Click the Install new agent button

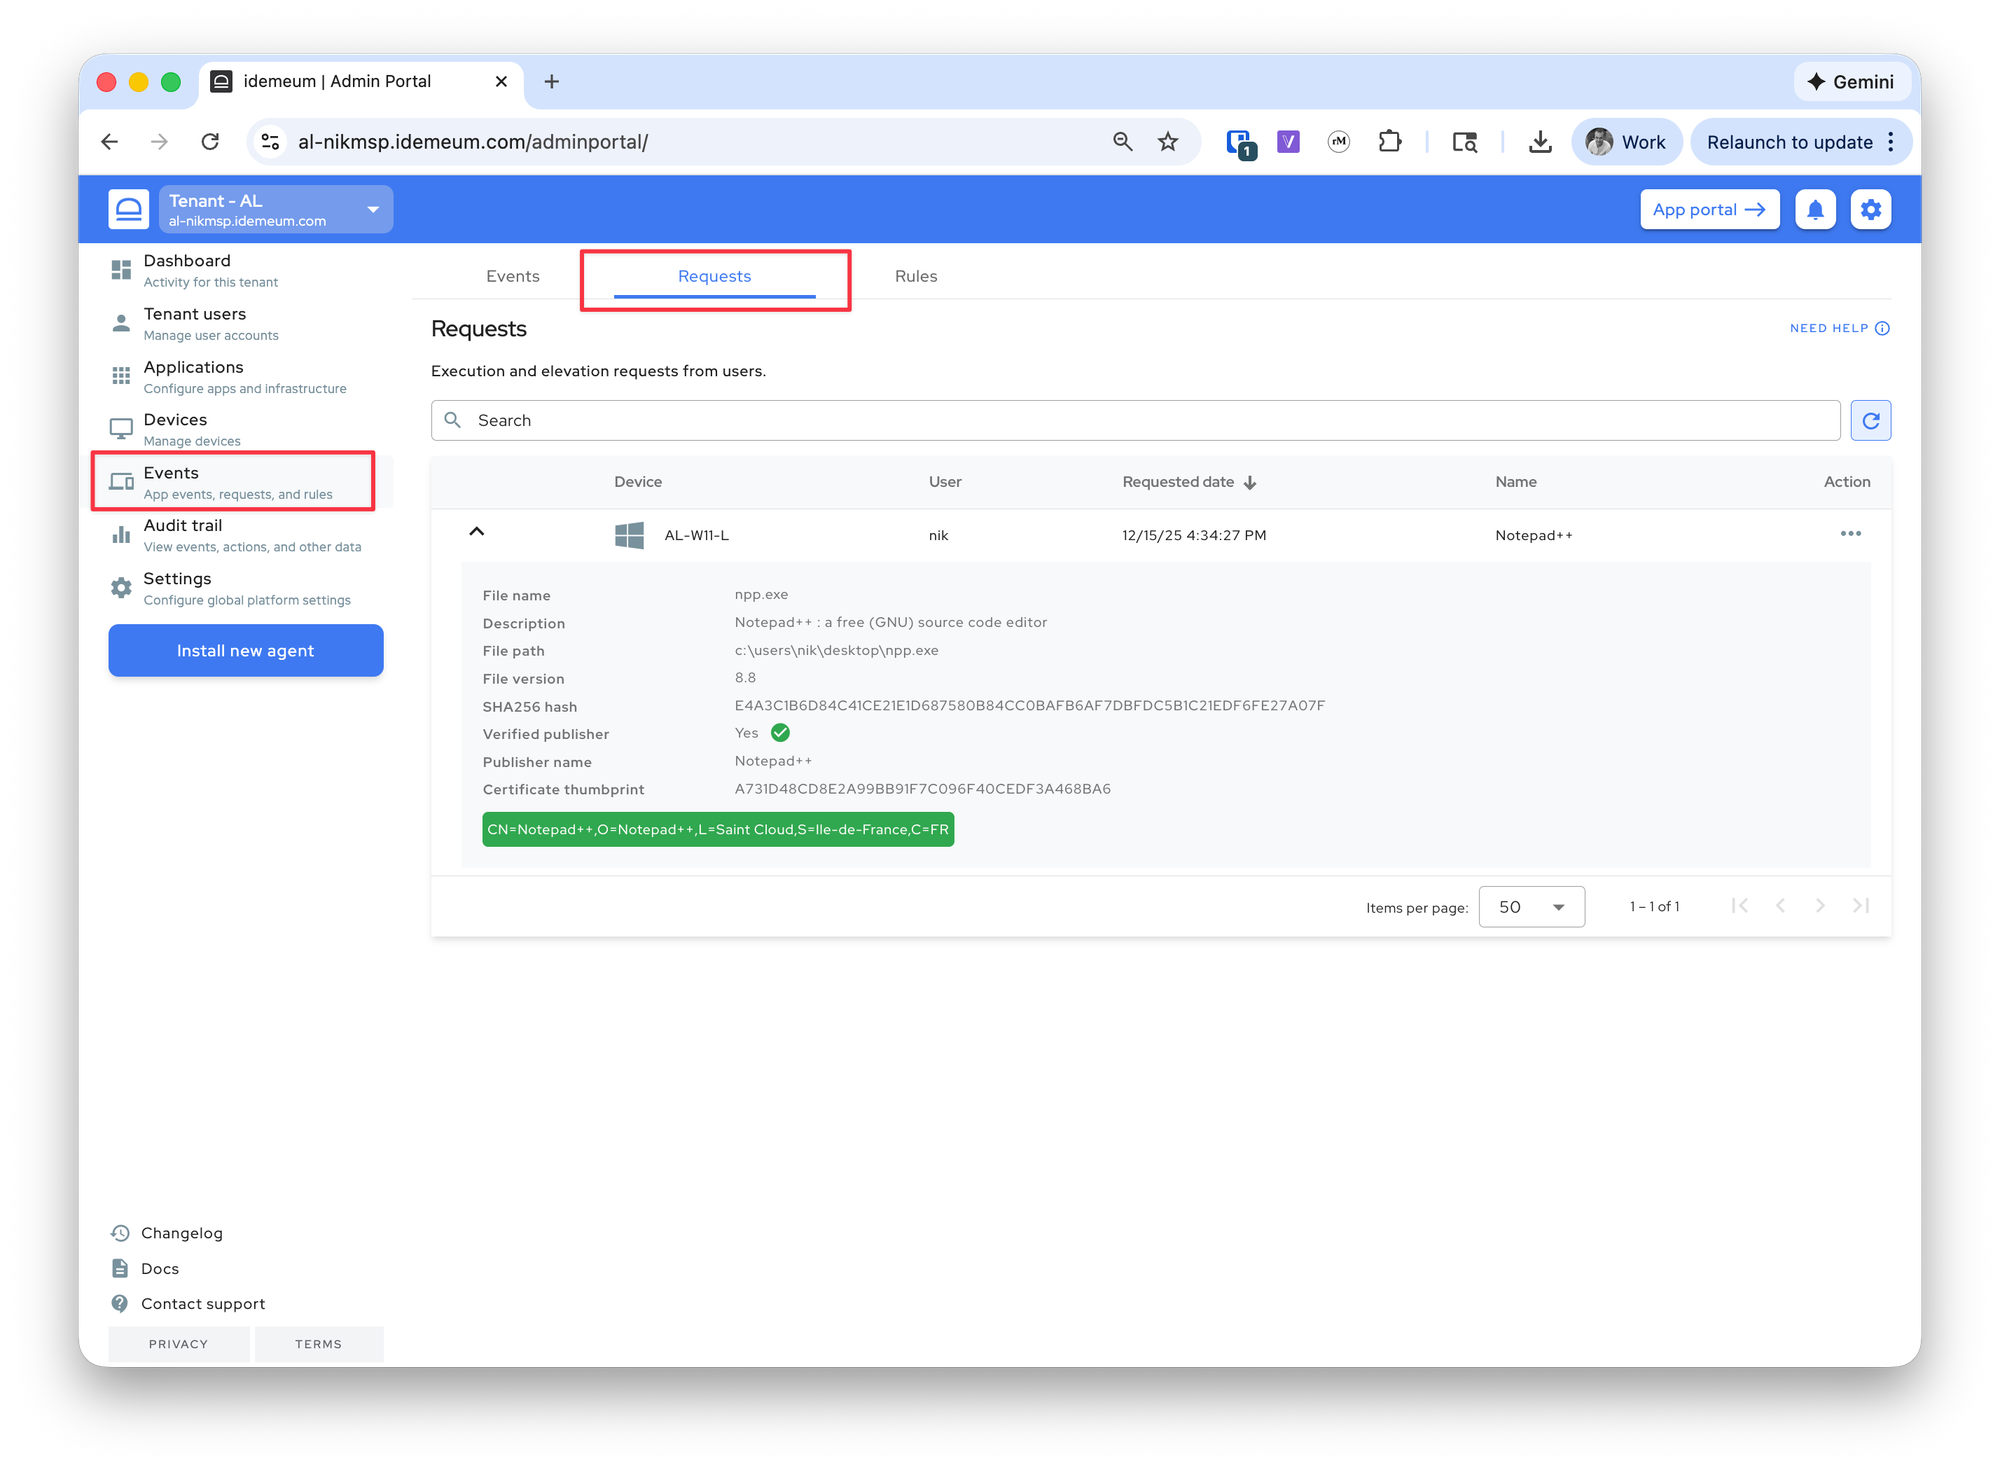tap(246, 651)
